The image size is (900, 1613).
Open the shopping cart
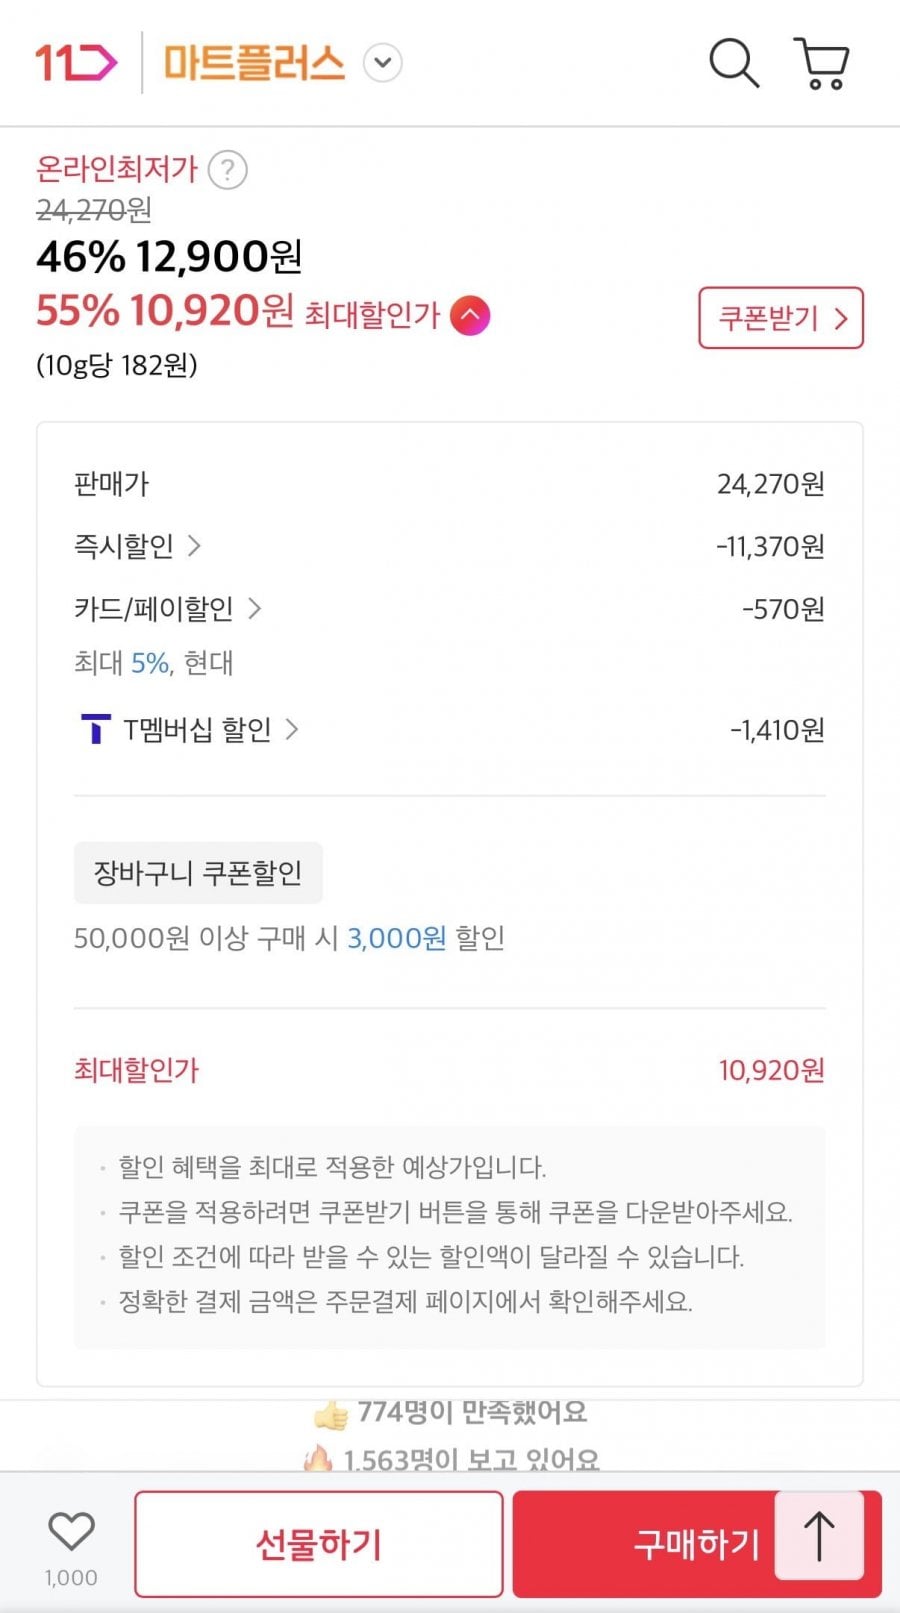(x=822, y=63)
